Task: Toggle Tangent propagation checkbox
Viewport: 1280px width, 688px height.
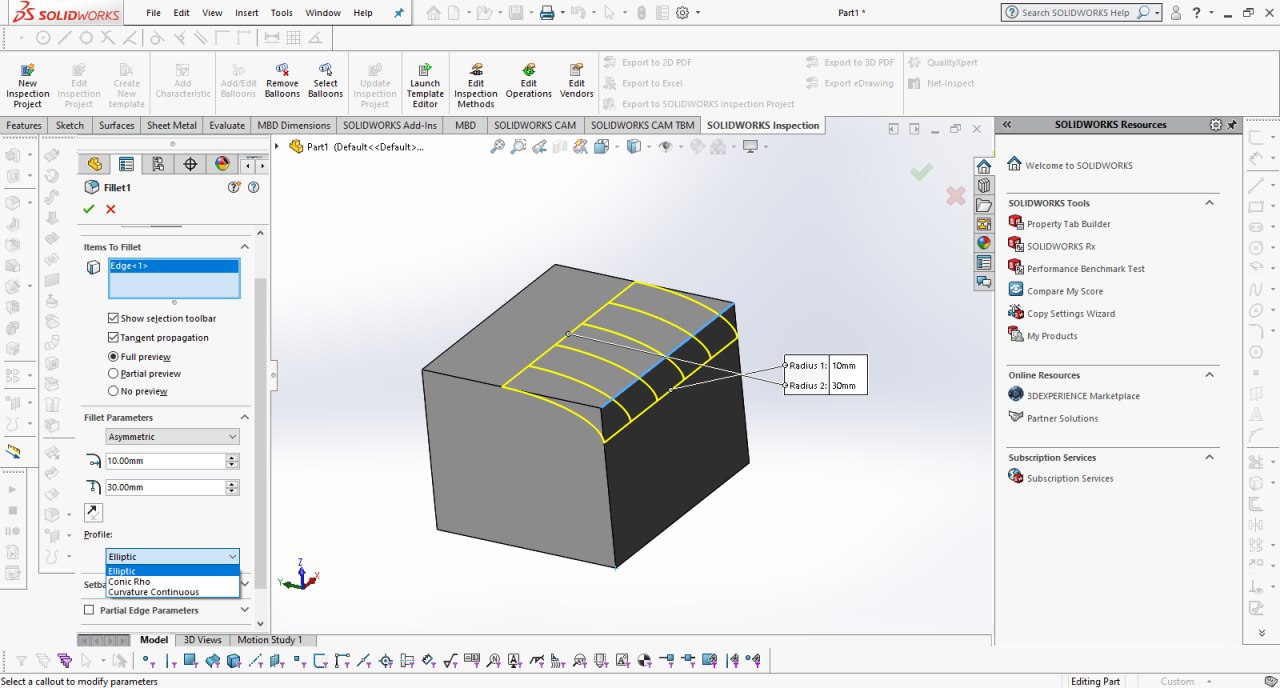Action: [113, 338]
